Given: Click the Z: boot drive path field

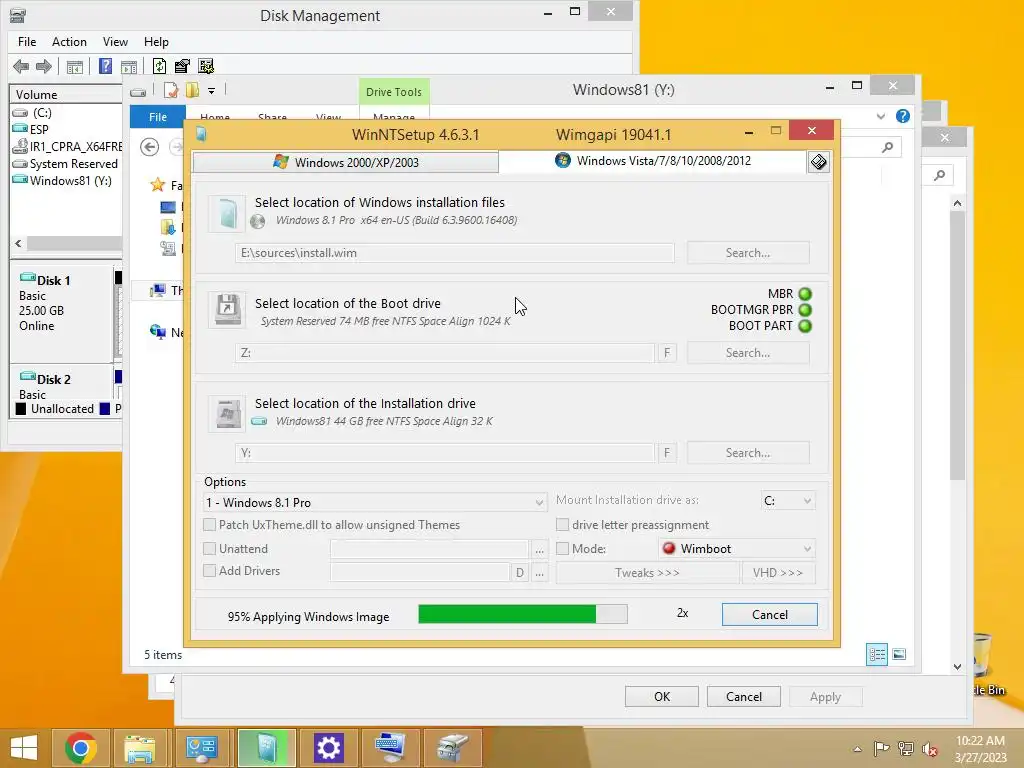Looking at the screenshot, I should 445,353.
